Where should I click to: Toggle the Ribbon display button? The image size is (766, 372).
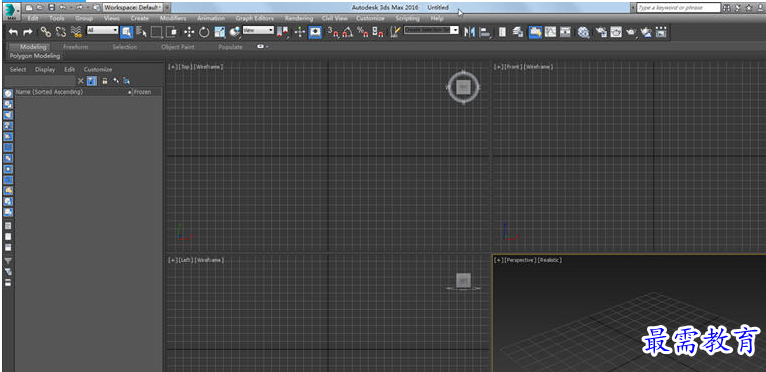(x=535, y=32)
